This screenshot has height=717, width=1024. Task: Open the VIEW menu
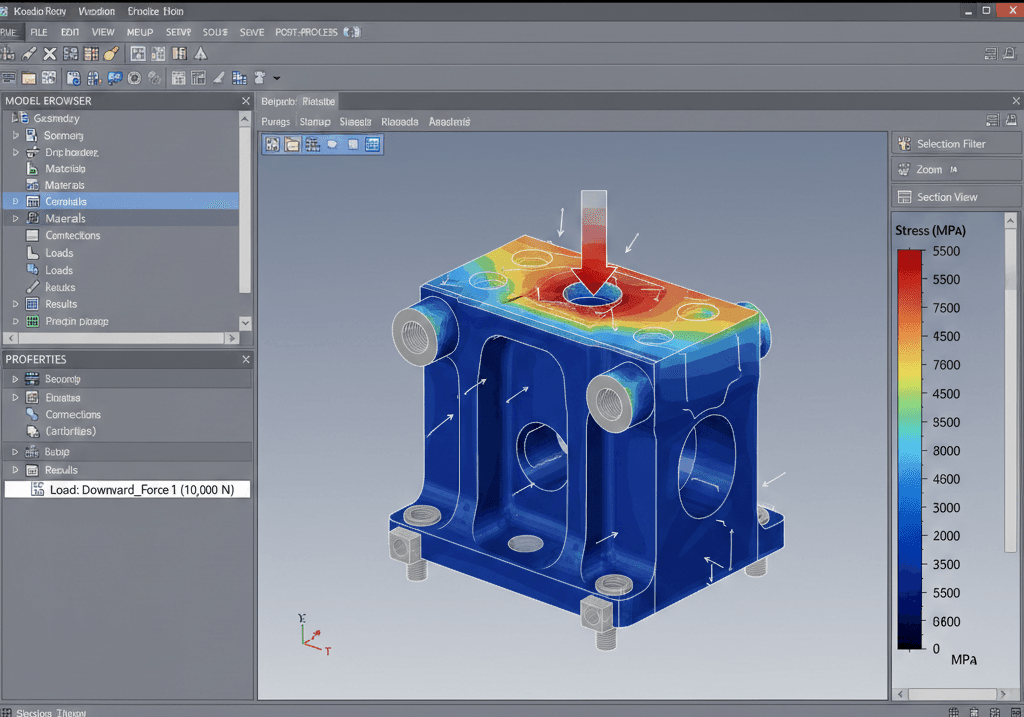(103, 32)
